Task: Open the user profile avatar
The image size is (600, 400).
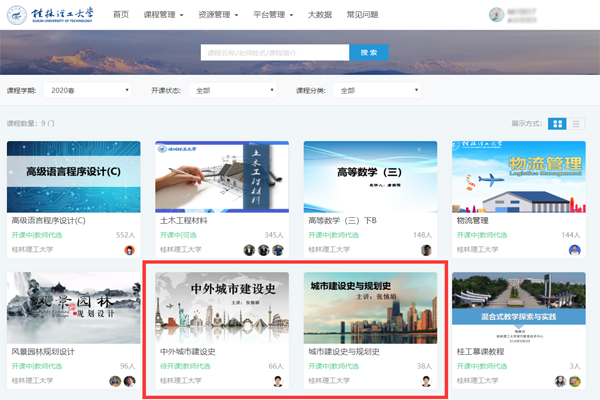Action: click(x=497, y=15)
